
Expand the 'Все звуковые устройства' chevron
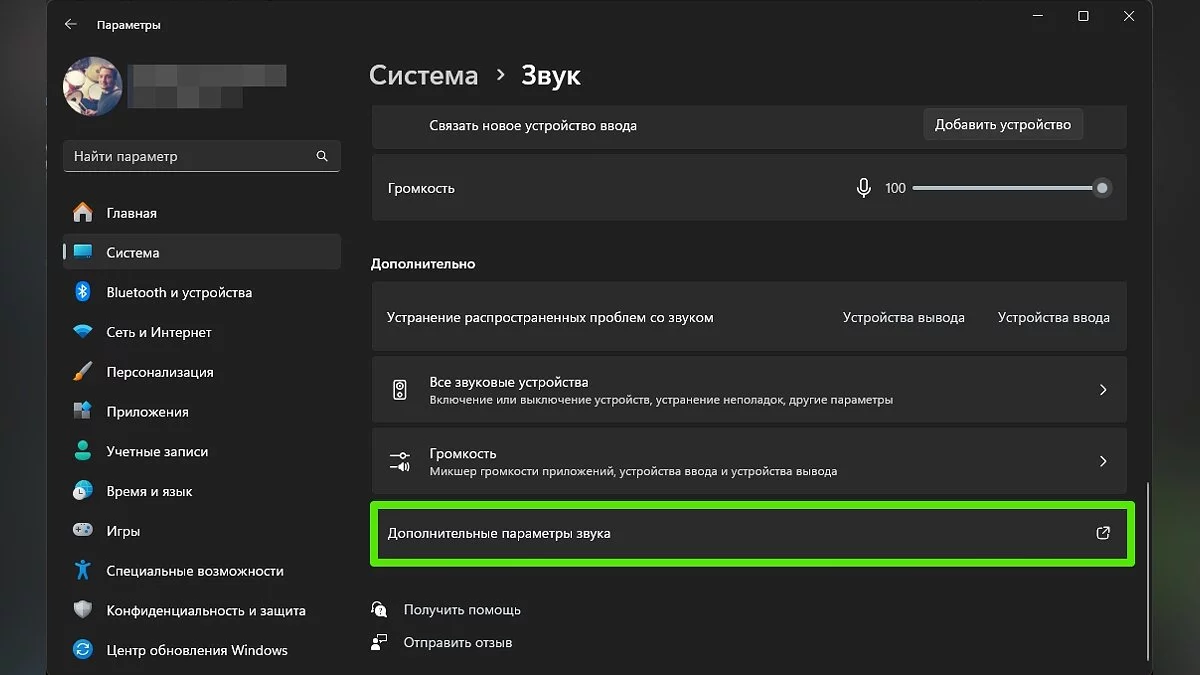pos(1103,390)
